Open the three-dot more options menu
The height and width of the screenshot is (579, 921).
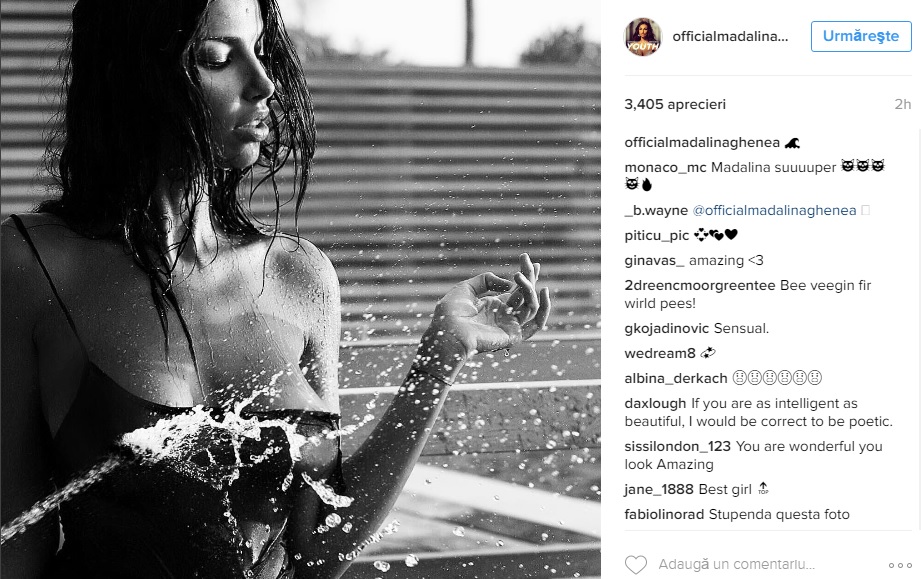point(900,565)
